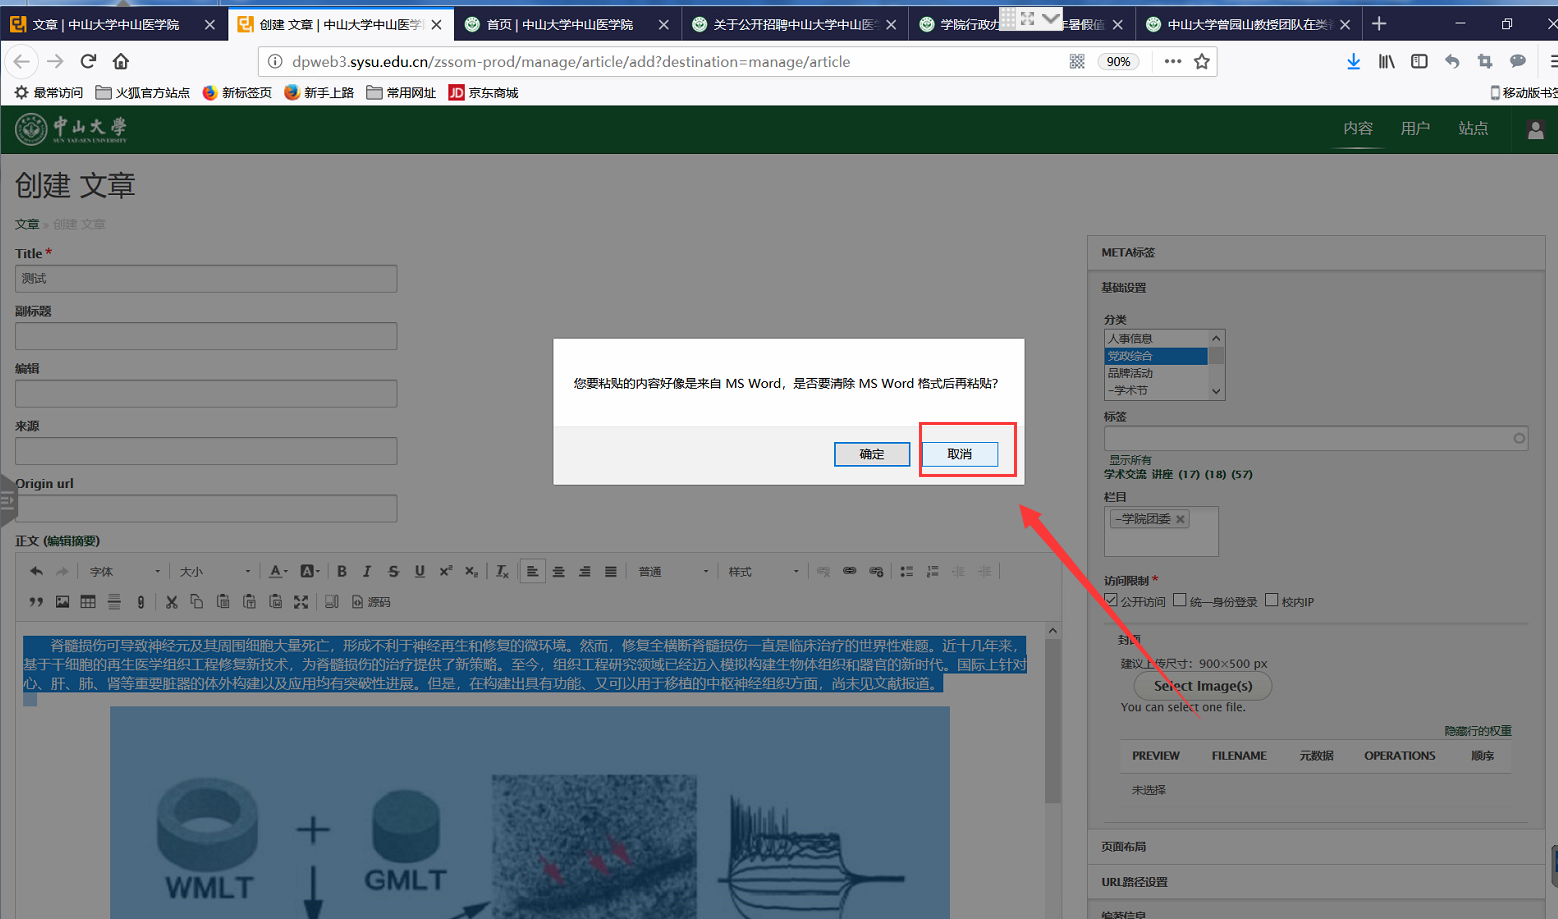1558x919 pixels.
Task: Toggle the 公开访问 checkbox
Action: pos(1111,600)
